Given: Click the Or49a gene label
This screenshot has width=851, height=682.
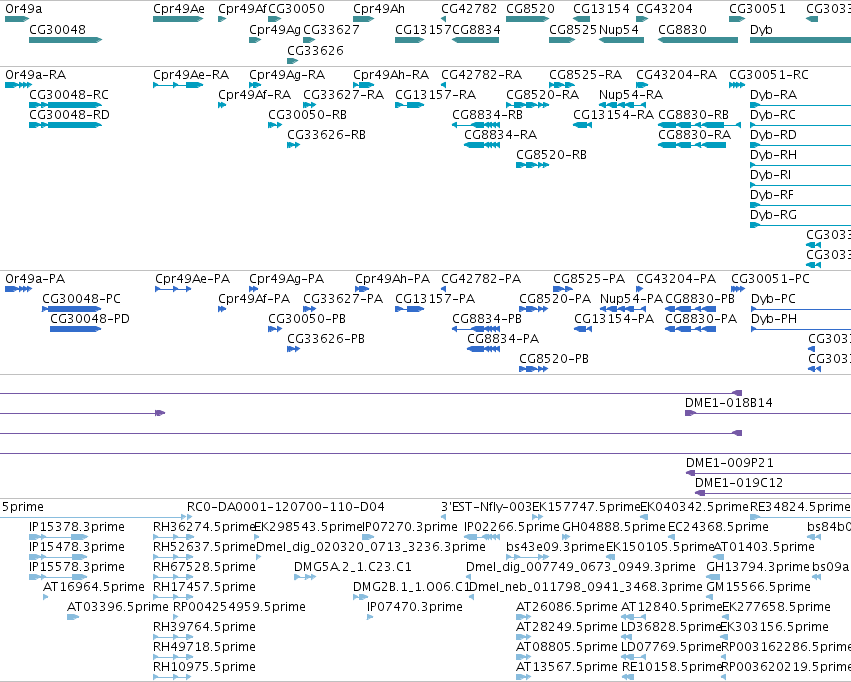Looking at the screenshot, I should (x=23, y=9).
